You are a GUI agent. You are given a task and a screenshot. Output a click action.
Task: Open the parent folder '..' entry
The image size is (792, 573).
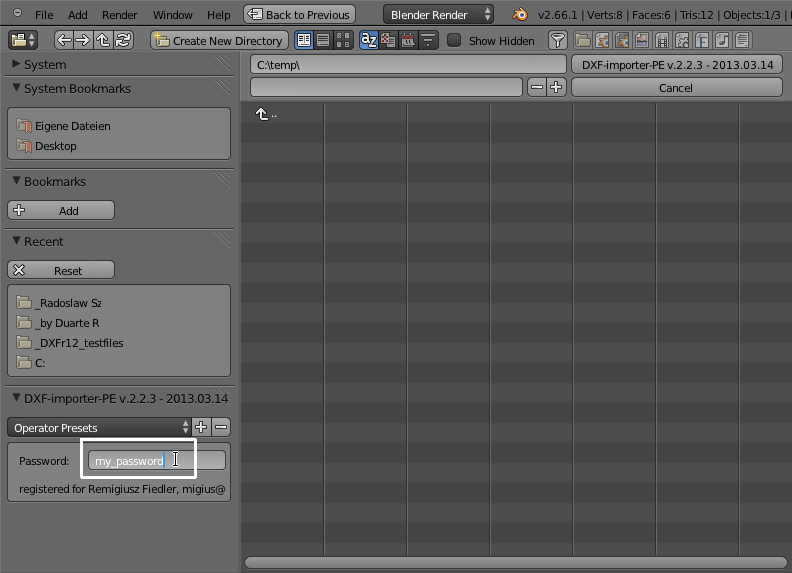pyautogui.click(x=267, y=114)
